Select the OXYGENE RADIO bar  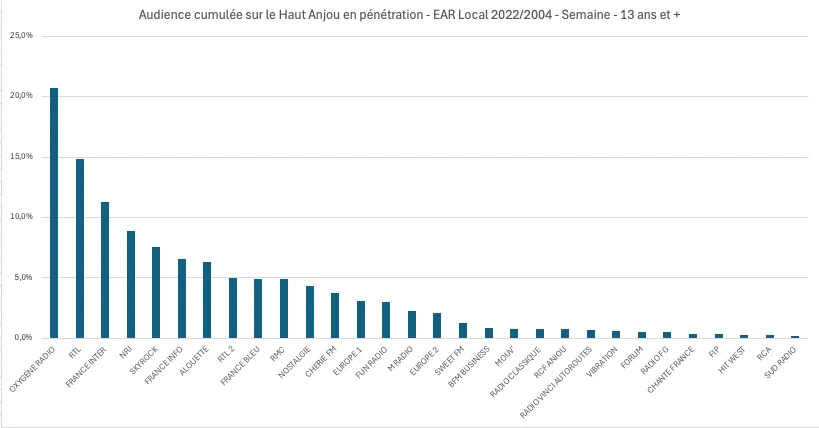tap(54, 213)
